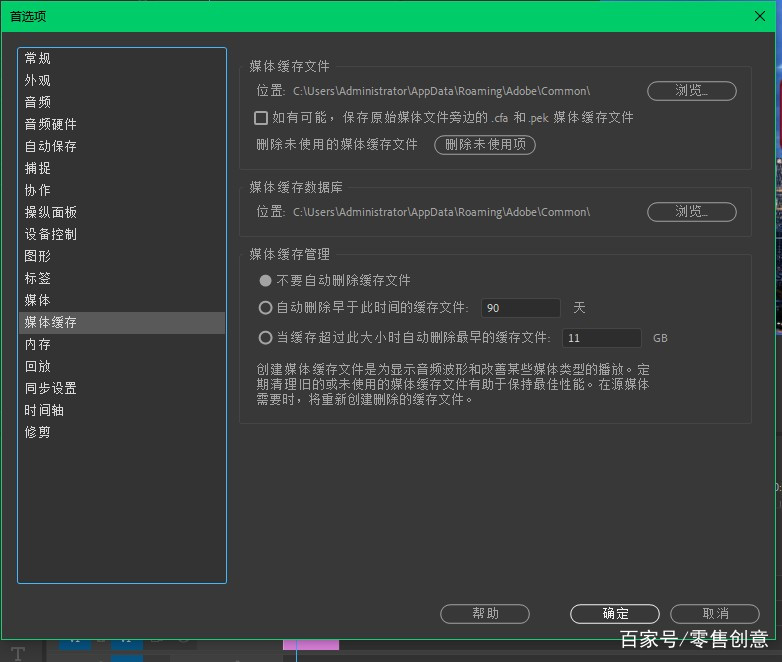Open the 内存 preferences category
Viewport: 782px width, 662px height.
(122, 344)
